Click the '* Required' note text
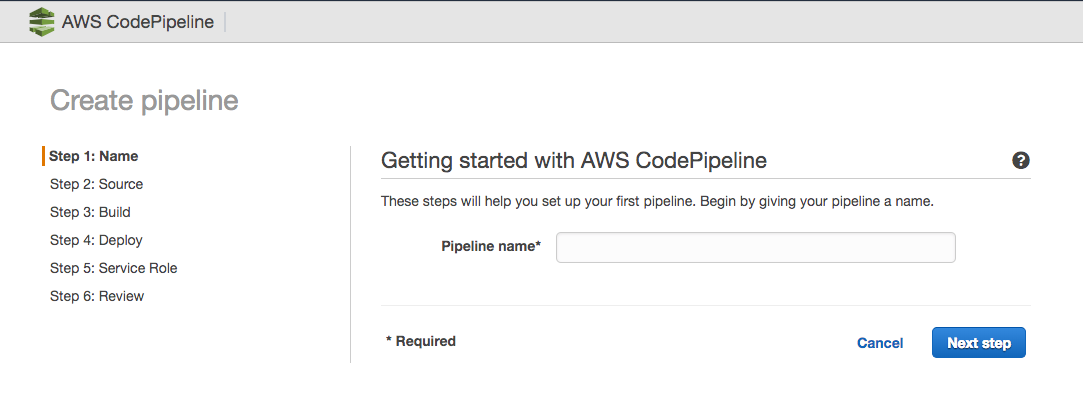This screenshot has width=1083, height=415. click(421, 341)
